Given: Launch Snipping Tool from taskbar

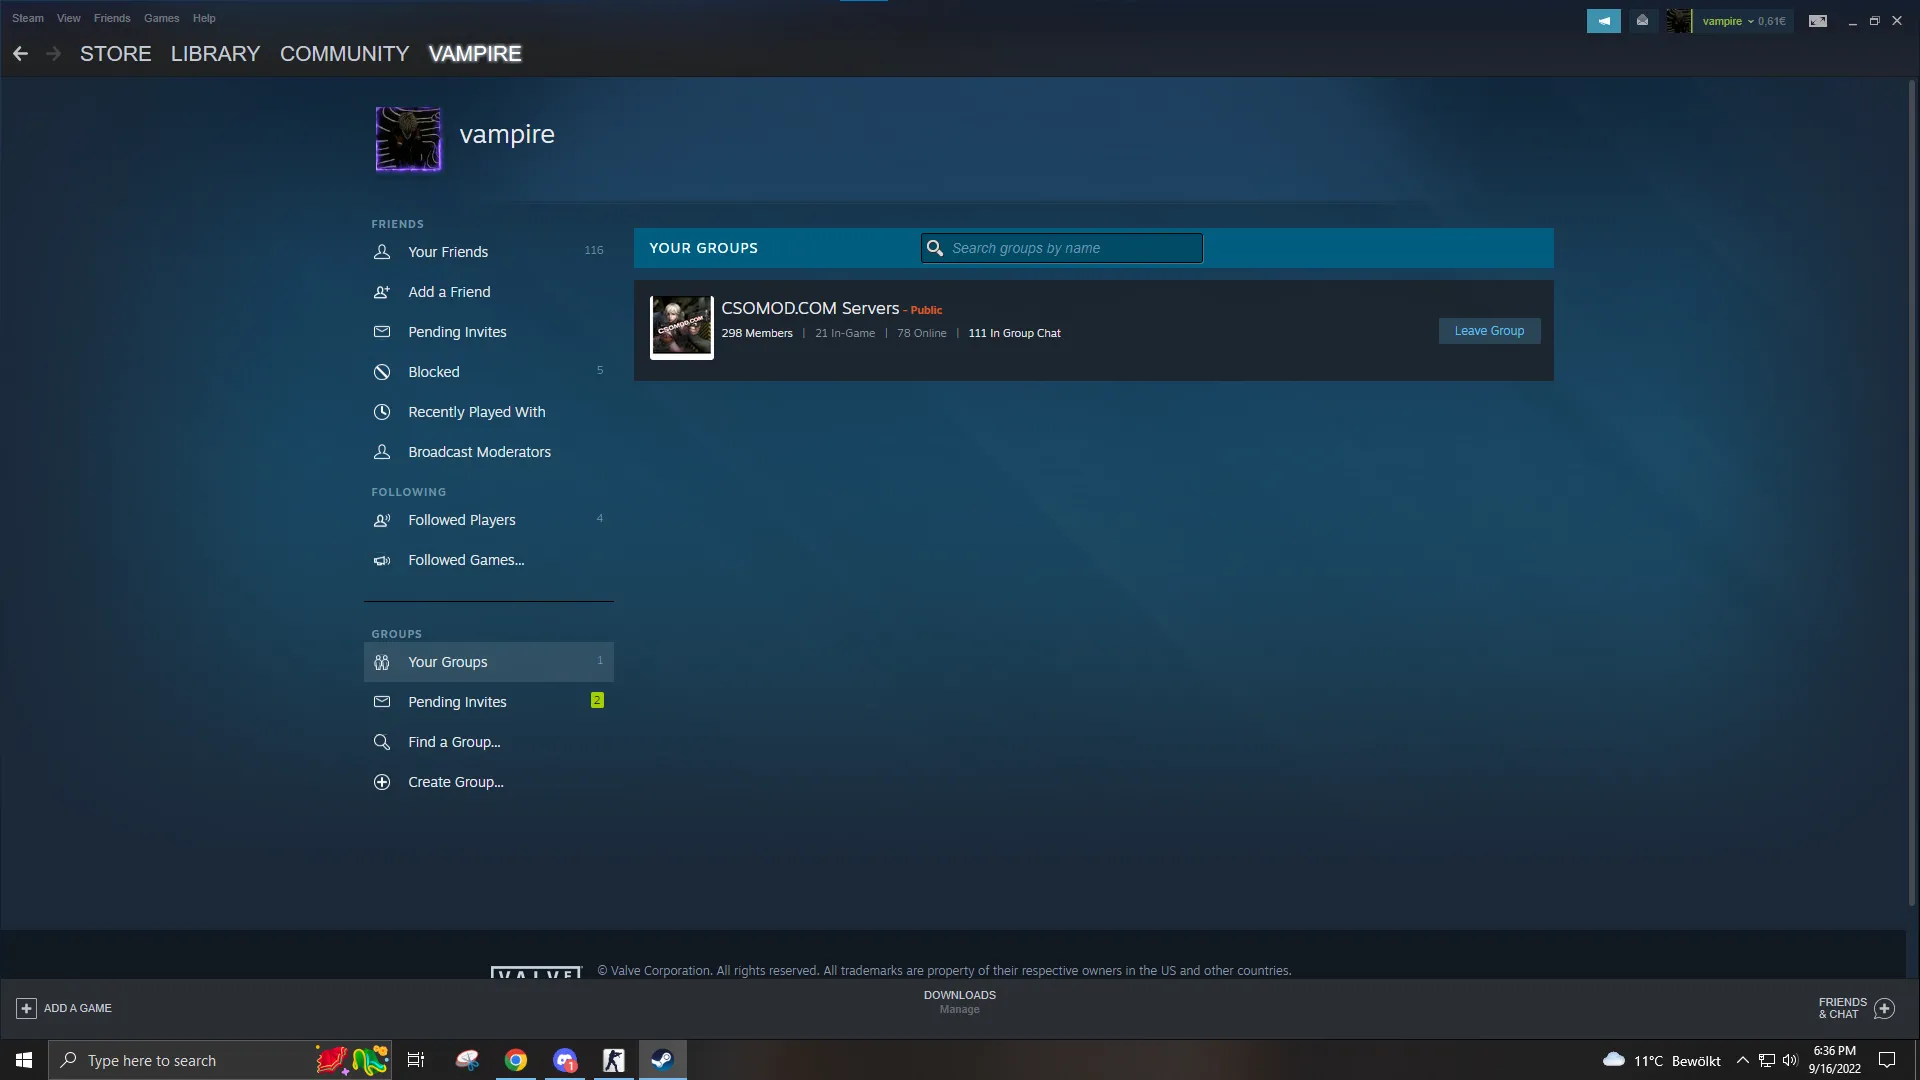Looking at the screenshot, I should click(467, 1060).
